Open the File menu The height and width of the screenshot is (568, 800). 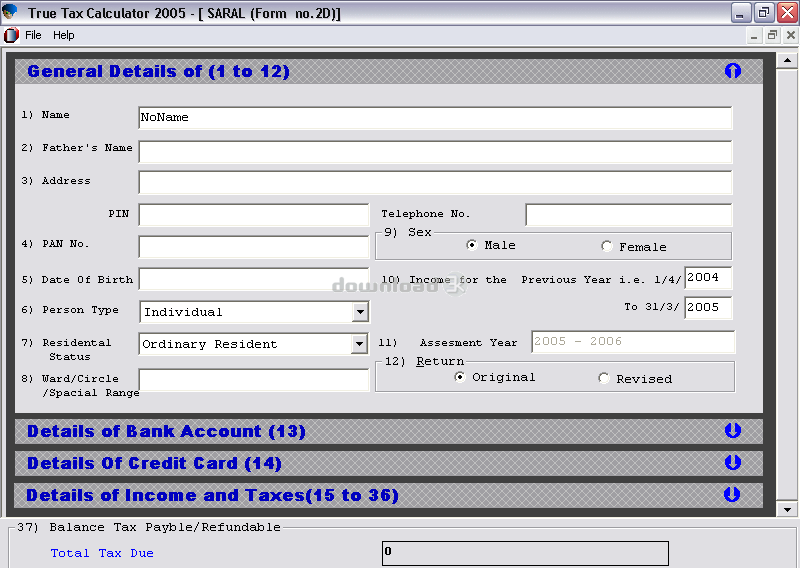point(33,35)
